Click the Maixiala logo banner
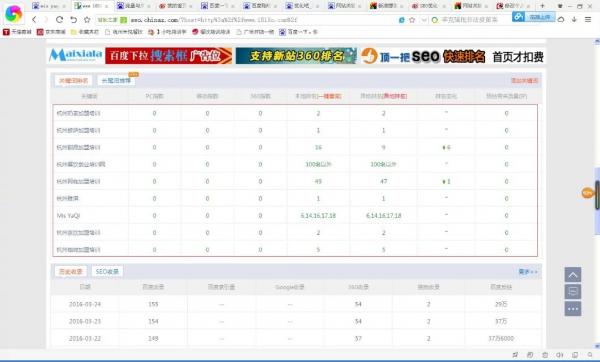Screen dimensions: 600x362 tap(76, 56)
